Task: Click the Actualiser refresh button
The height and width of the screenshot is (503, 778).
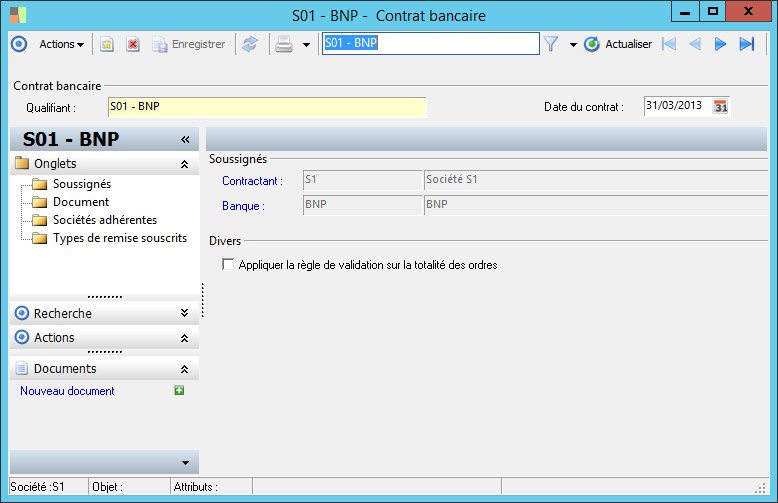Action: (618, 44)
